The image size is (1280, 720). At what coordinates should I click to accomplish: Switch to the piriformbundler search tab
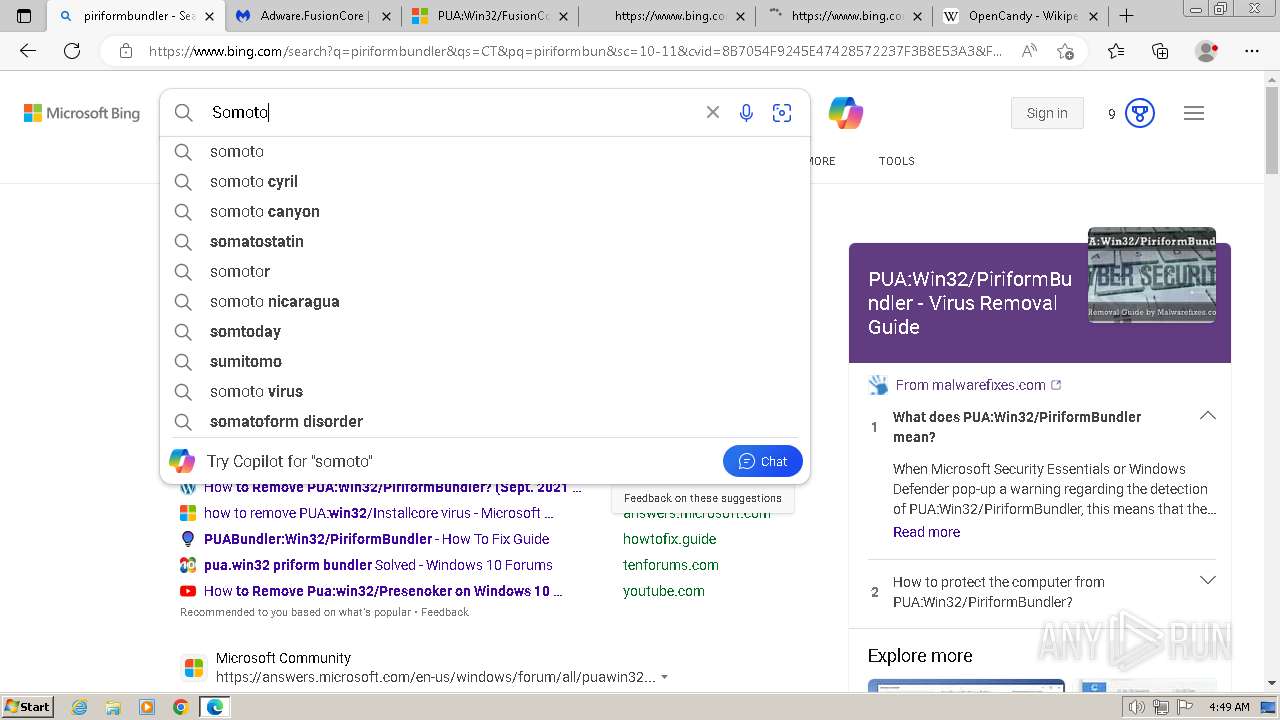point(136,16)
